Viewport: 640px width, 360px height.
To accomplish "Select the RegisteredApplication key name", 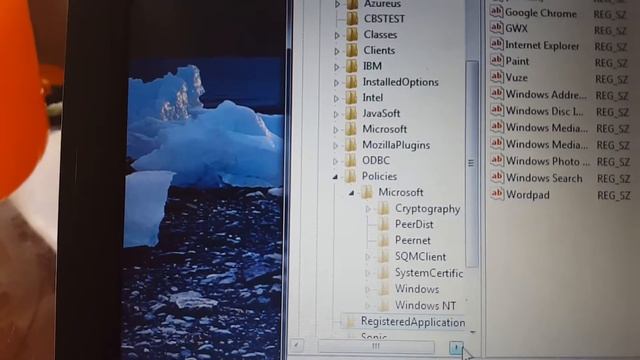I will (413, 322).
